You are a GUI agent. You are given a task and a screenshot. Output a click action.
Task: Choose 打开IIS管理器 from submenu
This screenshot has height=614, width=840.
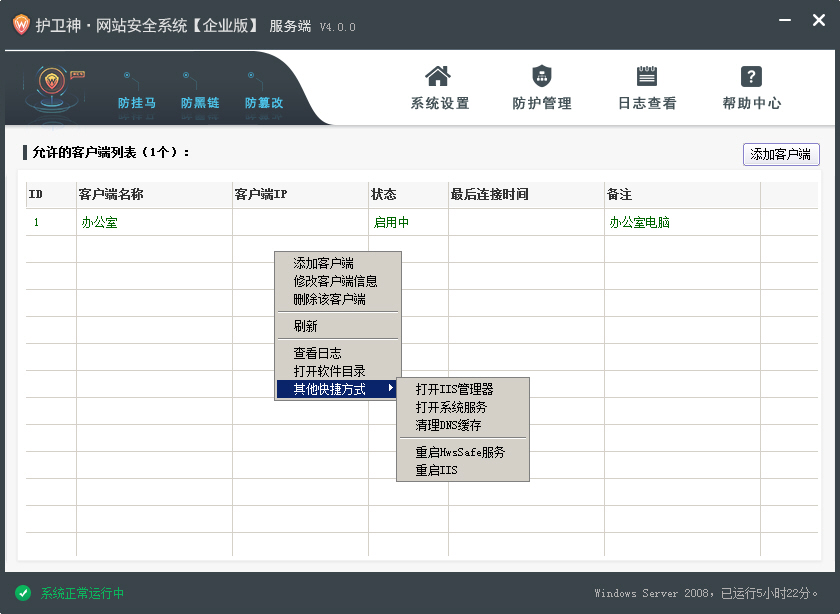pyautogui.click(x=454, y=389)
